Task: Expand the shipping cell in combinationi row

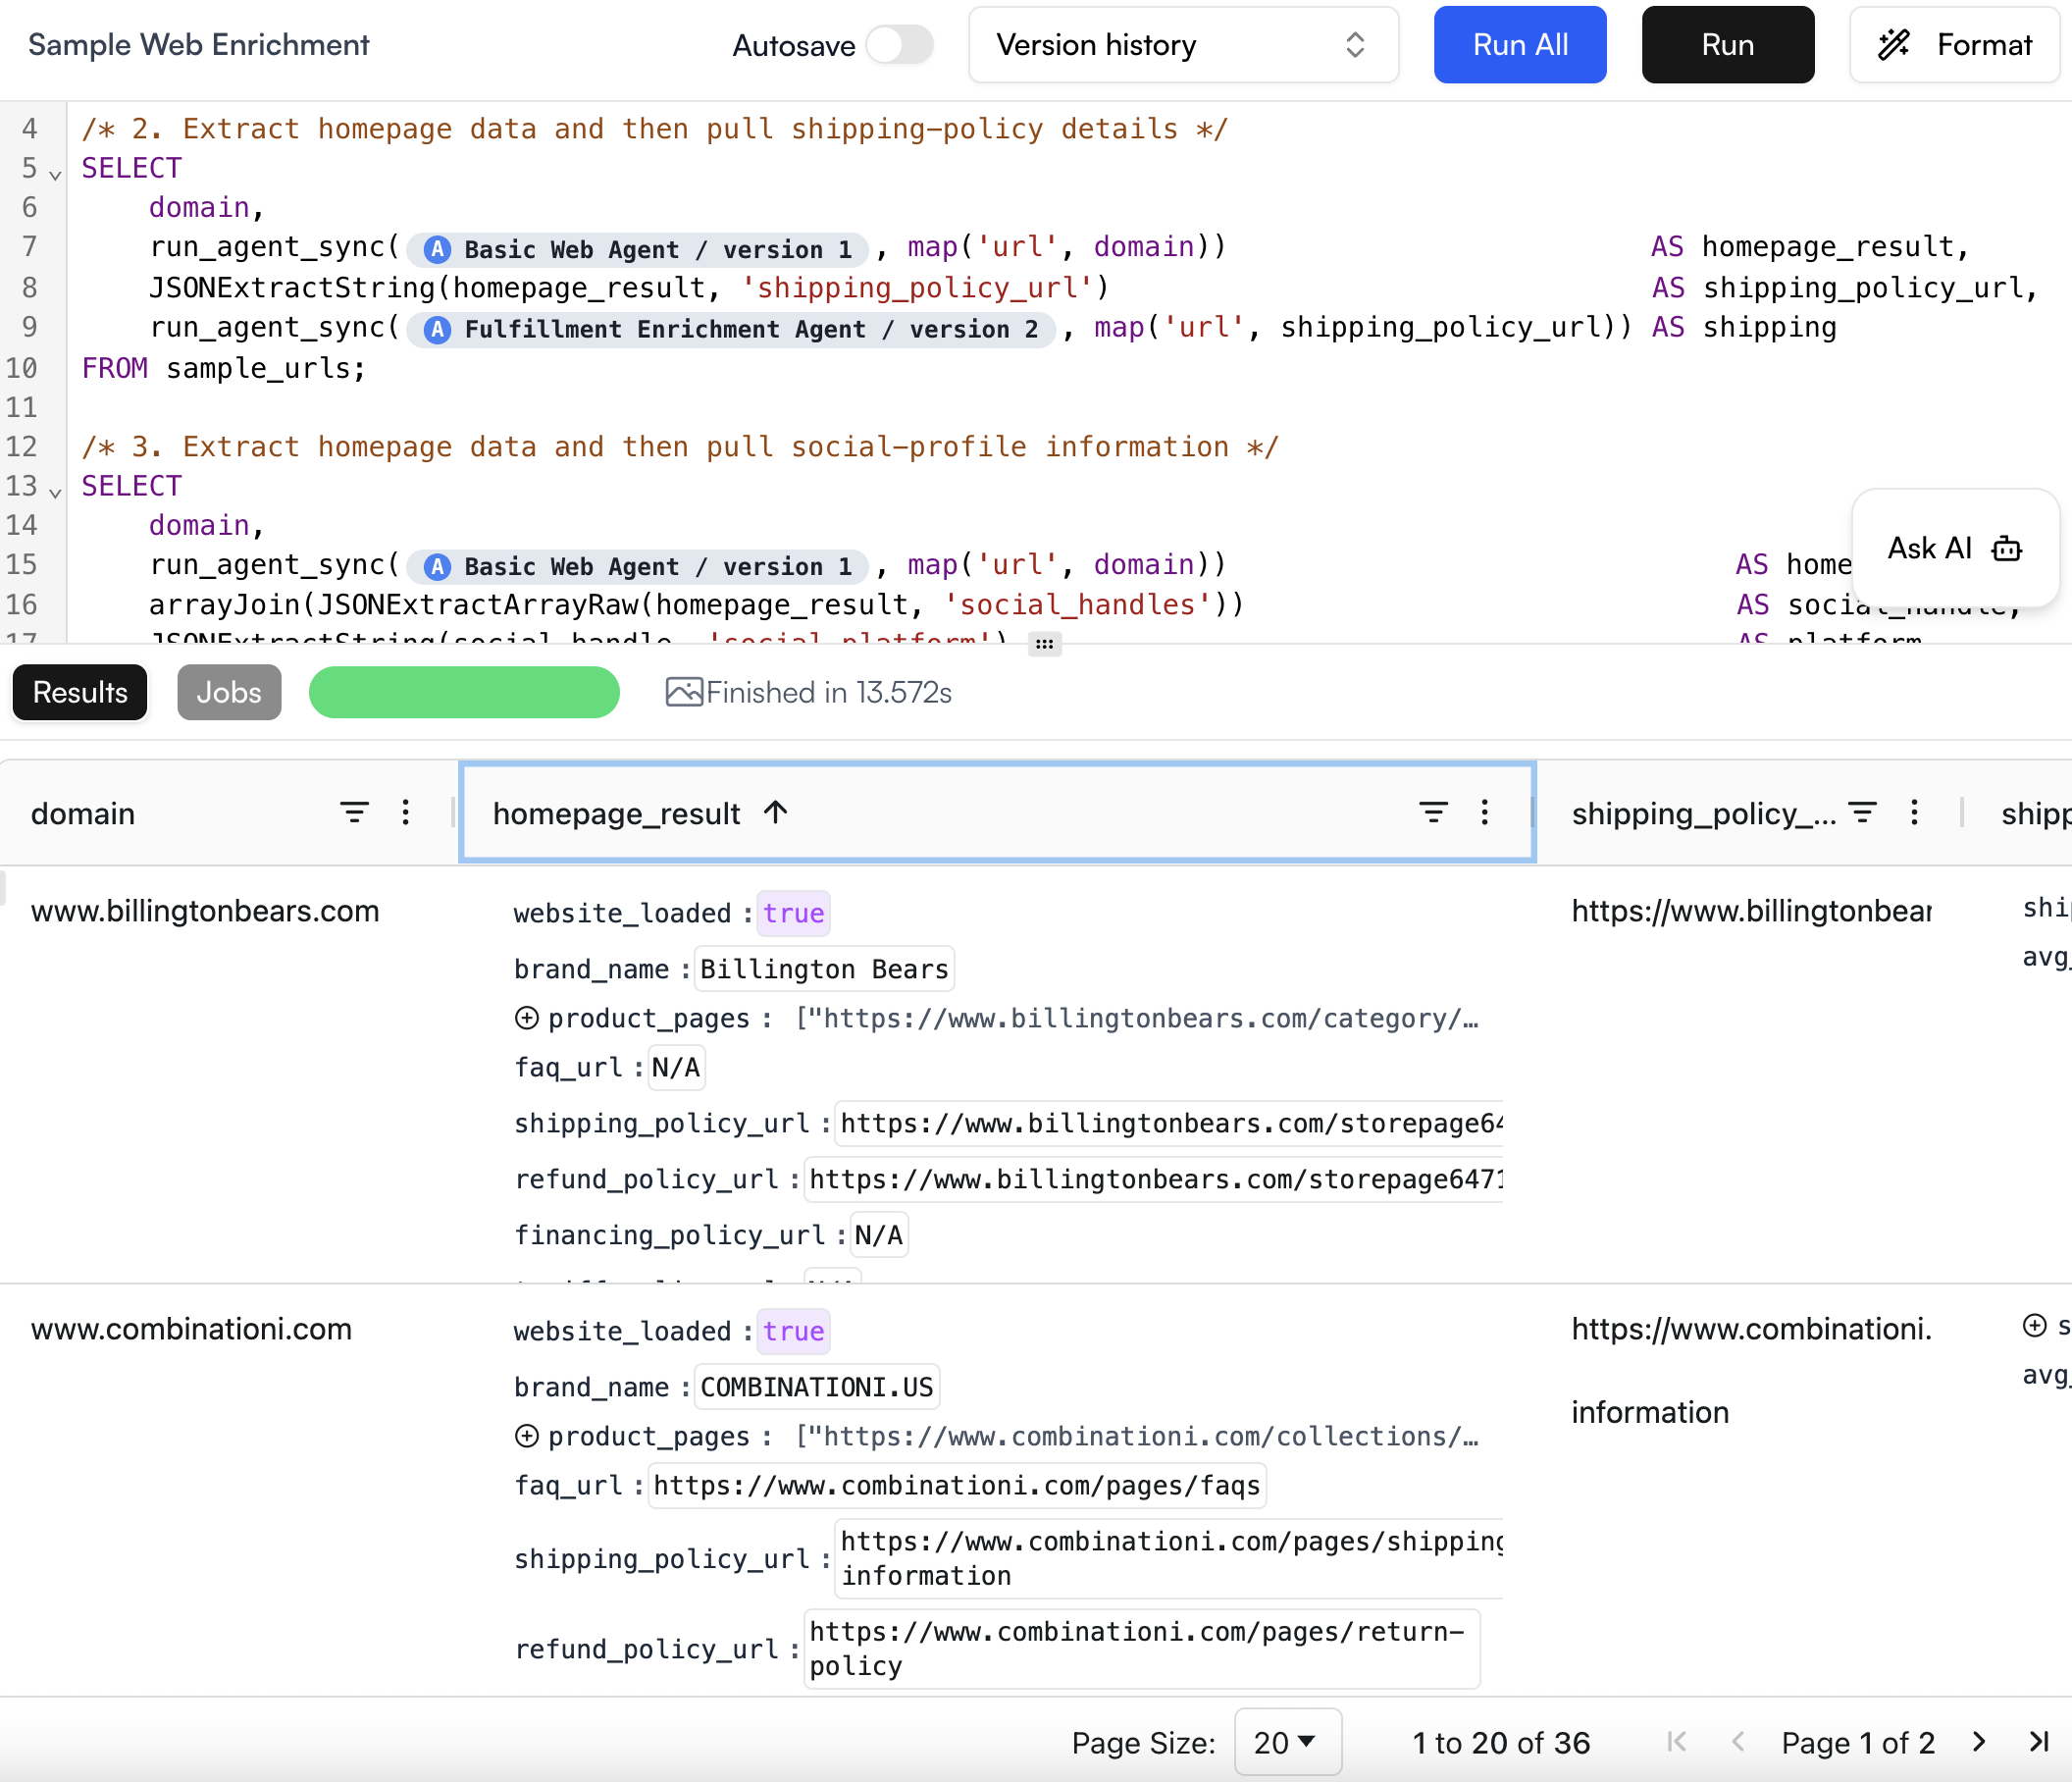Action: [x=2034, y=1325]
